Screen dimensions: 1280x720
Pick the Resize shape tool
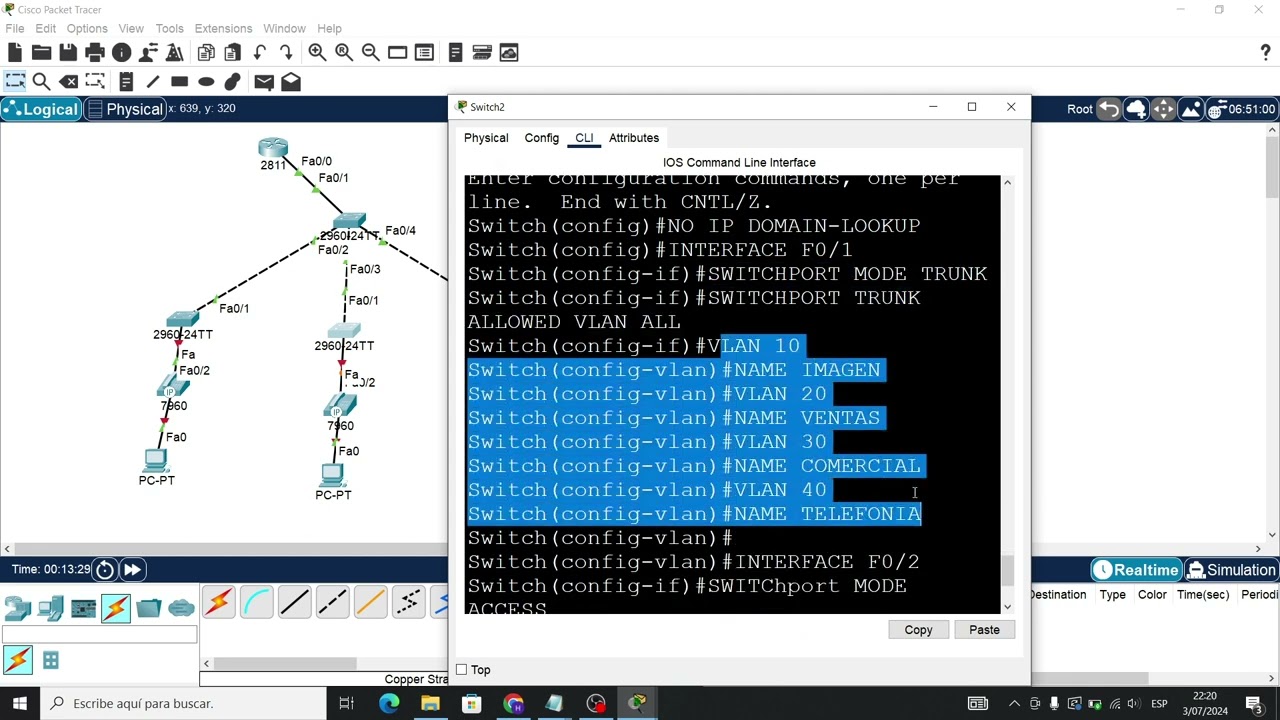coord(95,81)
